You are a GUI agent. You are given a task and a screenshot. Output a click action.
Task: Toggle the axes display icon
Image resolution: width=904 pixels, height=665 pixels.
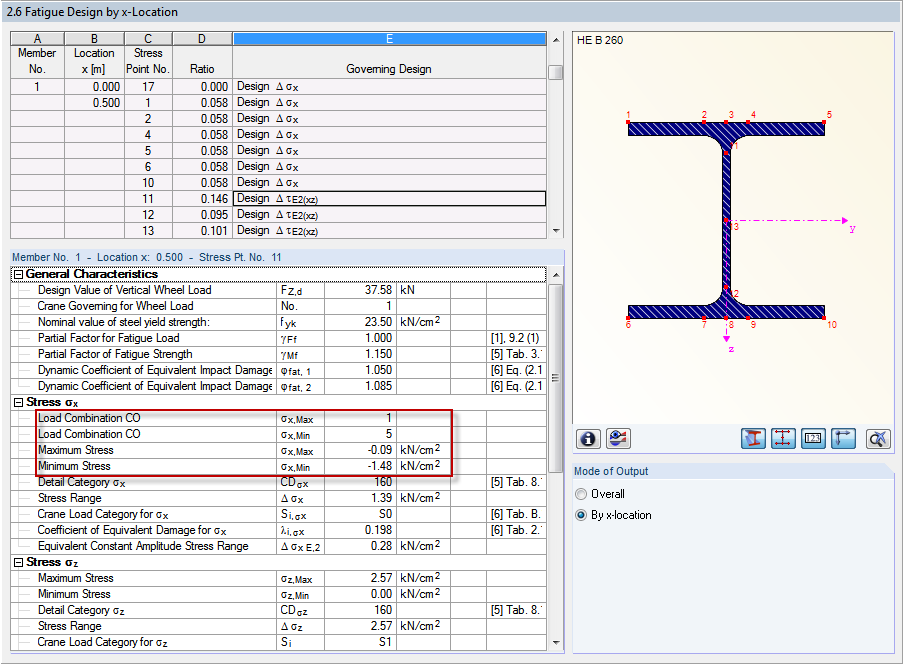pos(843,439)
